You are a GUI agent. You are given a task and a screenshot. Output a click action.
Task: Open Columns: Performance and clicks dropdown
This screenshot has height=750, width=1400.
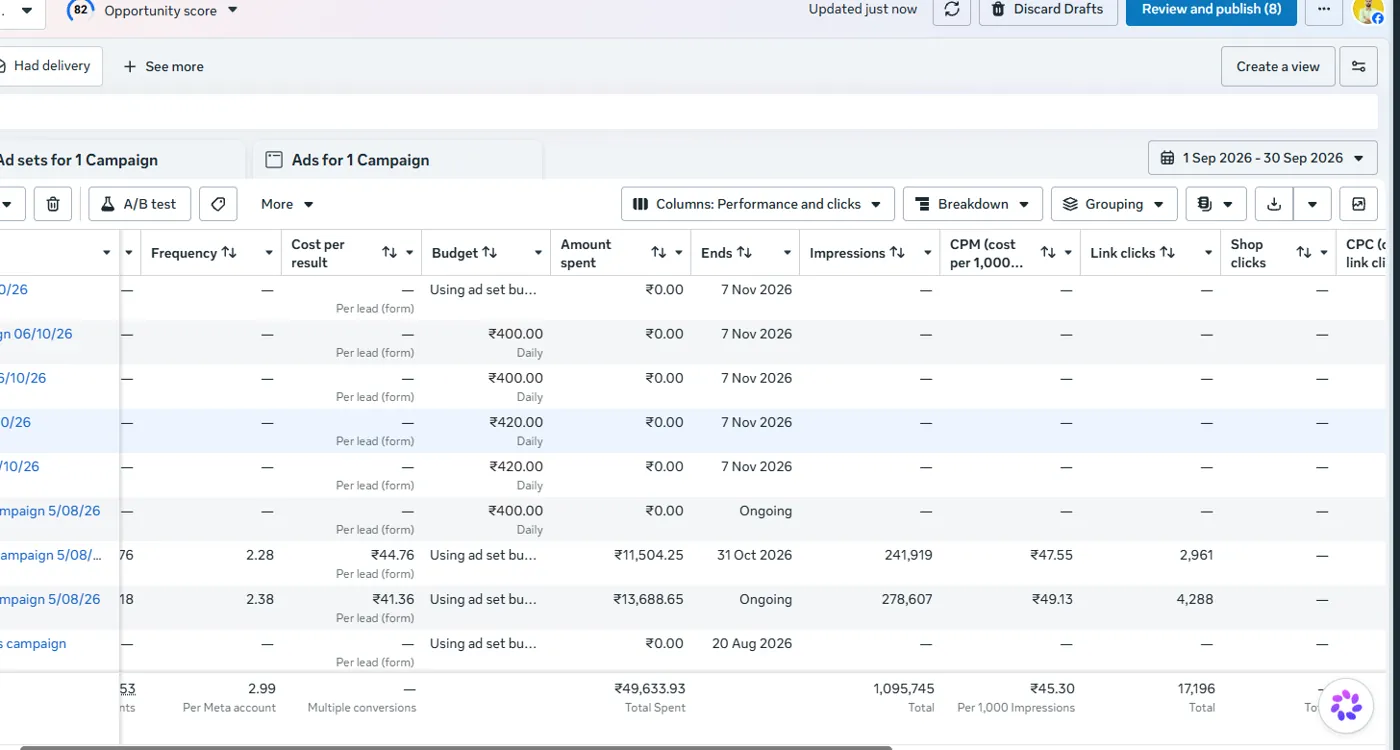(758, 204)
